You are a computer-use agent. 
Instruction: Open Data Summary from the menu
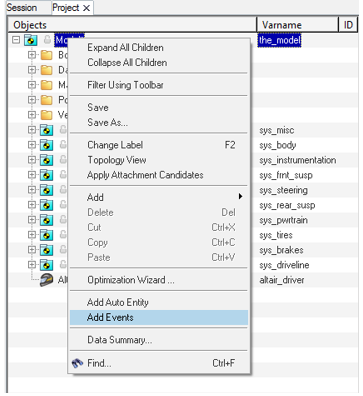(x=120, y=340)
